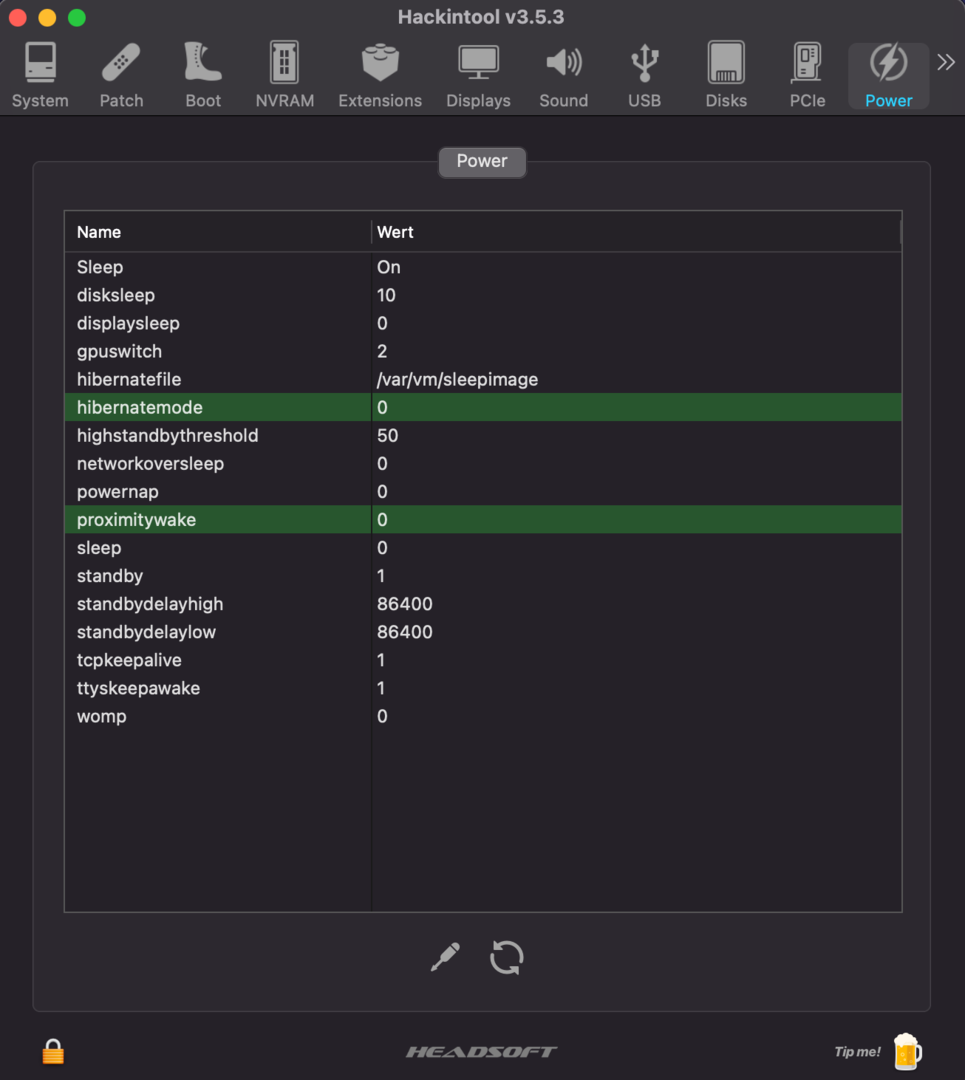Click the orange lock icon
The height and width of the screenshot is (1080, 965).
53,1052
